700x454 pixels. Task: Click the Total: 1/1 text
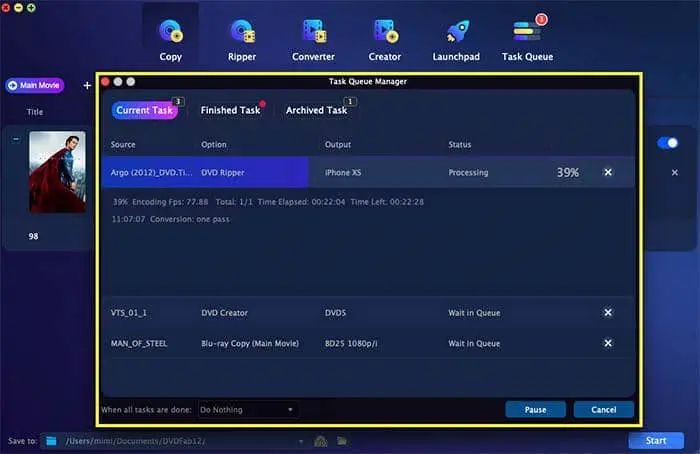pyautogui.click(x=234, y=202)
